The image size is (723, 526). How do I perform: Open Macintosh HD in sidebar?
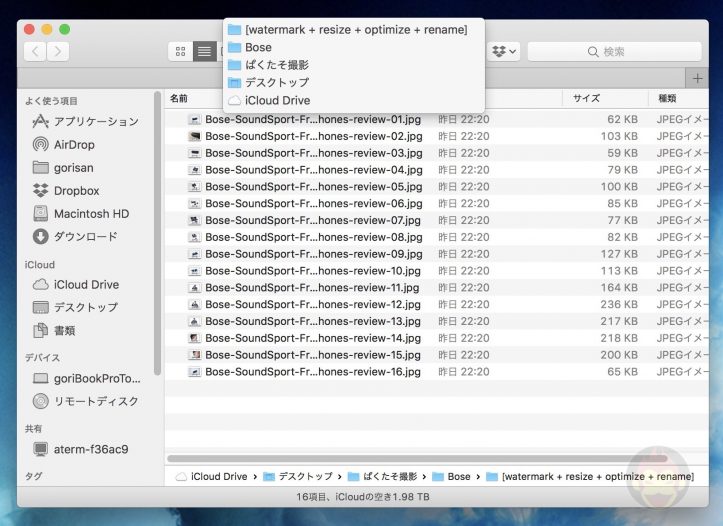81,213
